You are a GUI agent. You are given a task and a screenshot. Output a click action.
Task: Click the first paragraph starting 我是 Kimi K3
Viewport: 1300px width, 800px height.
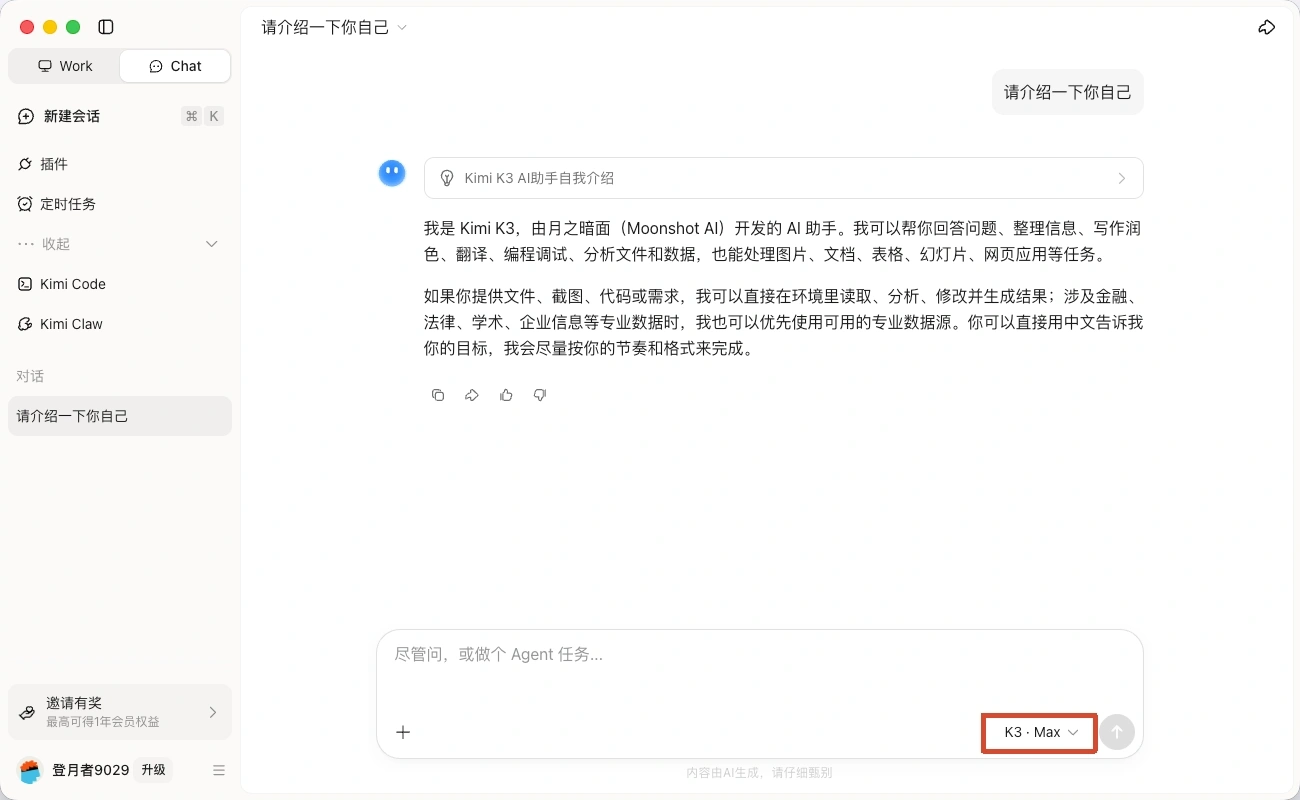(x=784, y=241)
